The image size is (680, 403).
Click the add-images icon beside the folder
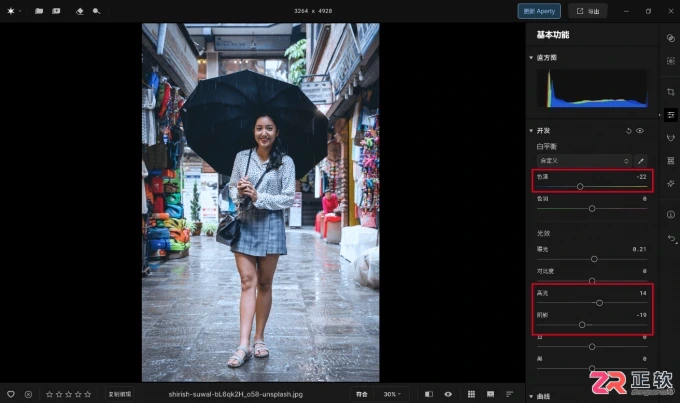tap(56, 11)
